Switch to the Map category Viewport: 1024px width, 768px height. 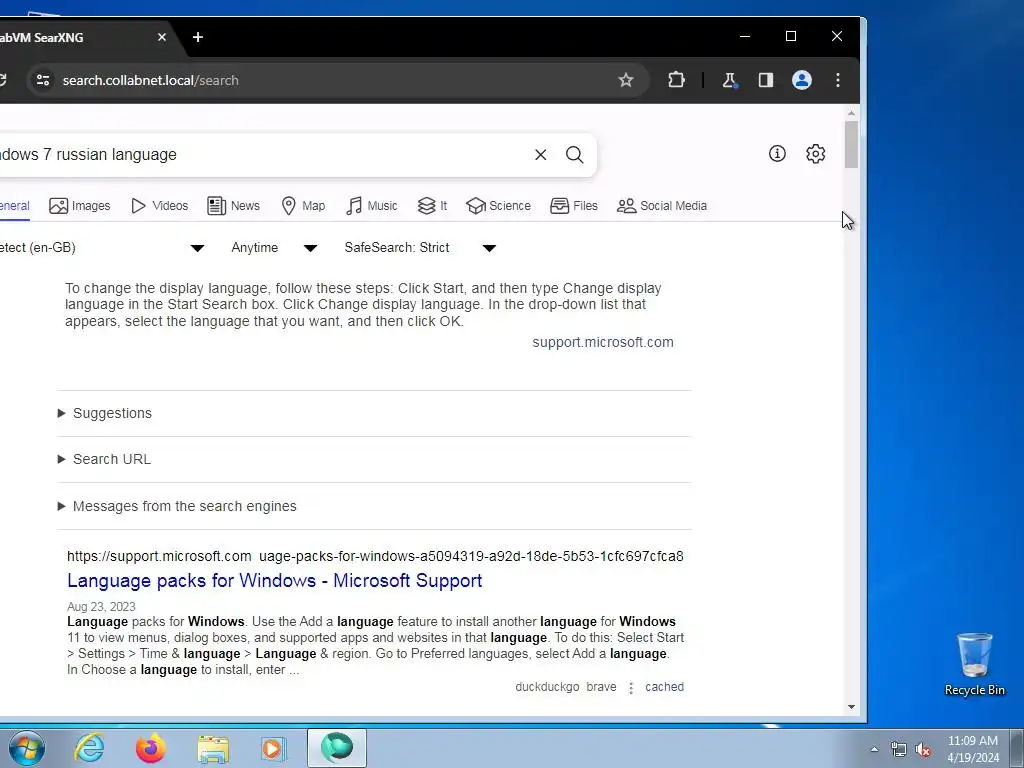(x=303, y=206)
